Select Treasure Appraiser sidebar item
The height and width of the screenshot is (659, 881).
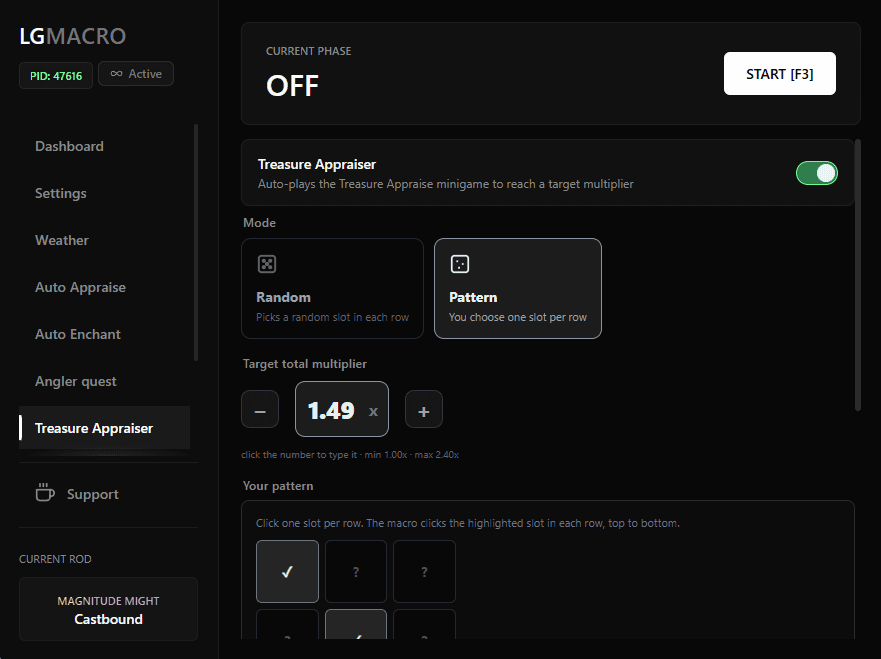pyautogui.click(x=105, y=428)
